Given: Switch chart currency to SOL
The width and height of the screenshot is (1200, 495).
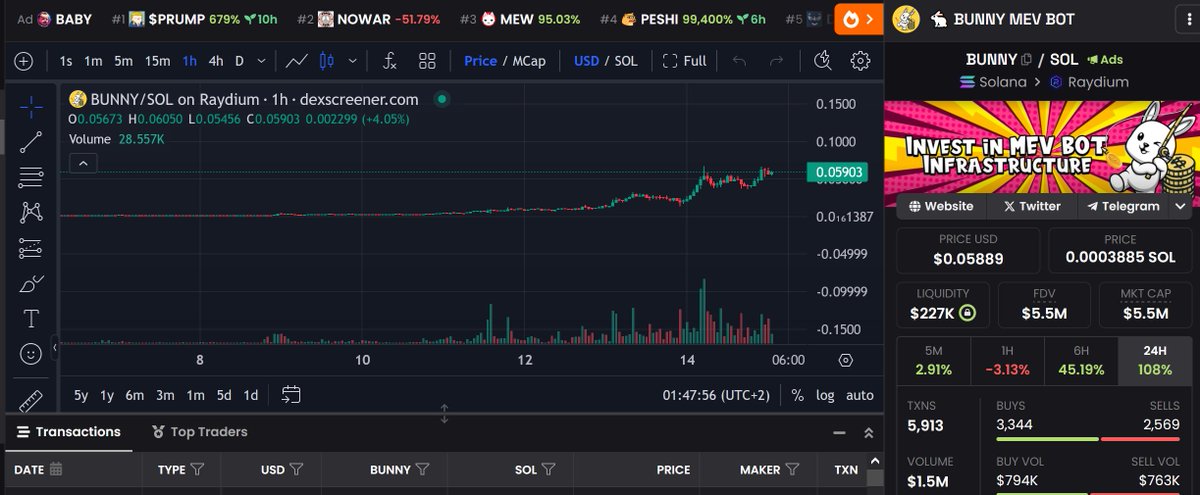Looking at the screenshot, I should (626, 61).
